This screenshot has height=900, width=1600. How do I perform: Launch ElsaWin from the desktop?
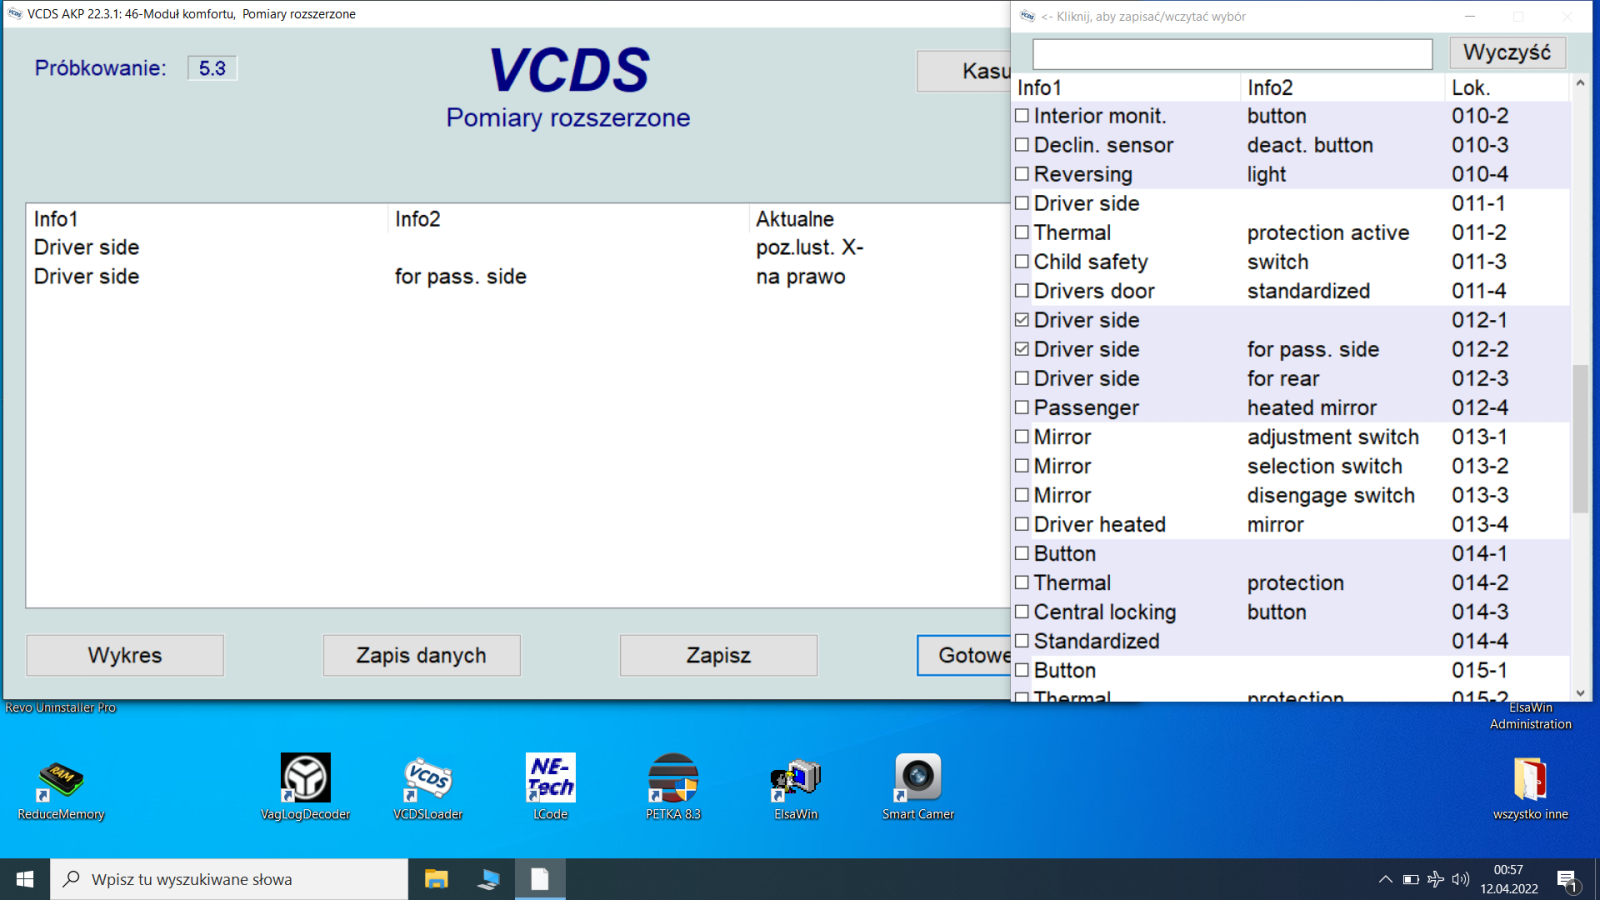(x=796, y=788)
